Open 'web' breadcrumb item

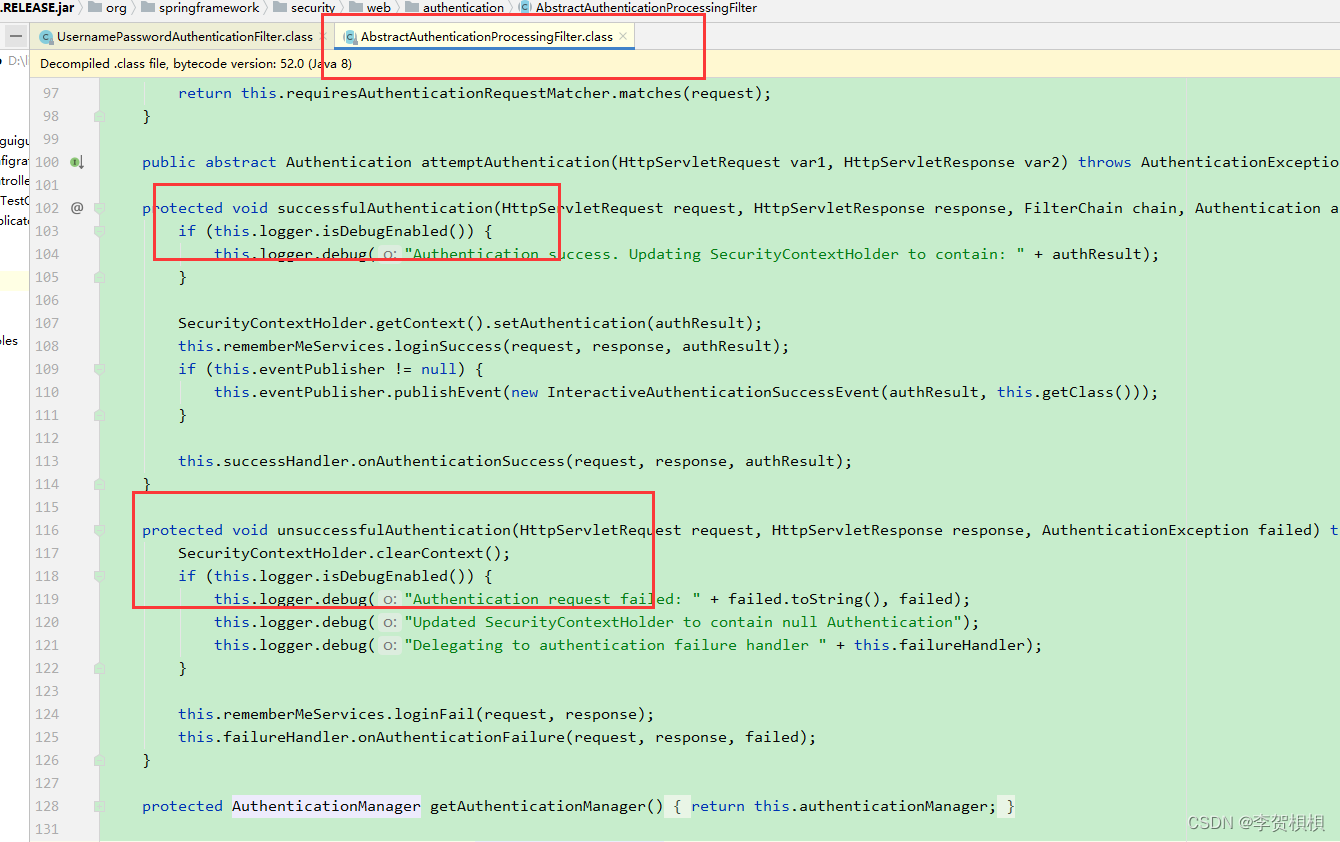click(x=378, y=8)
